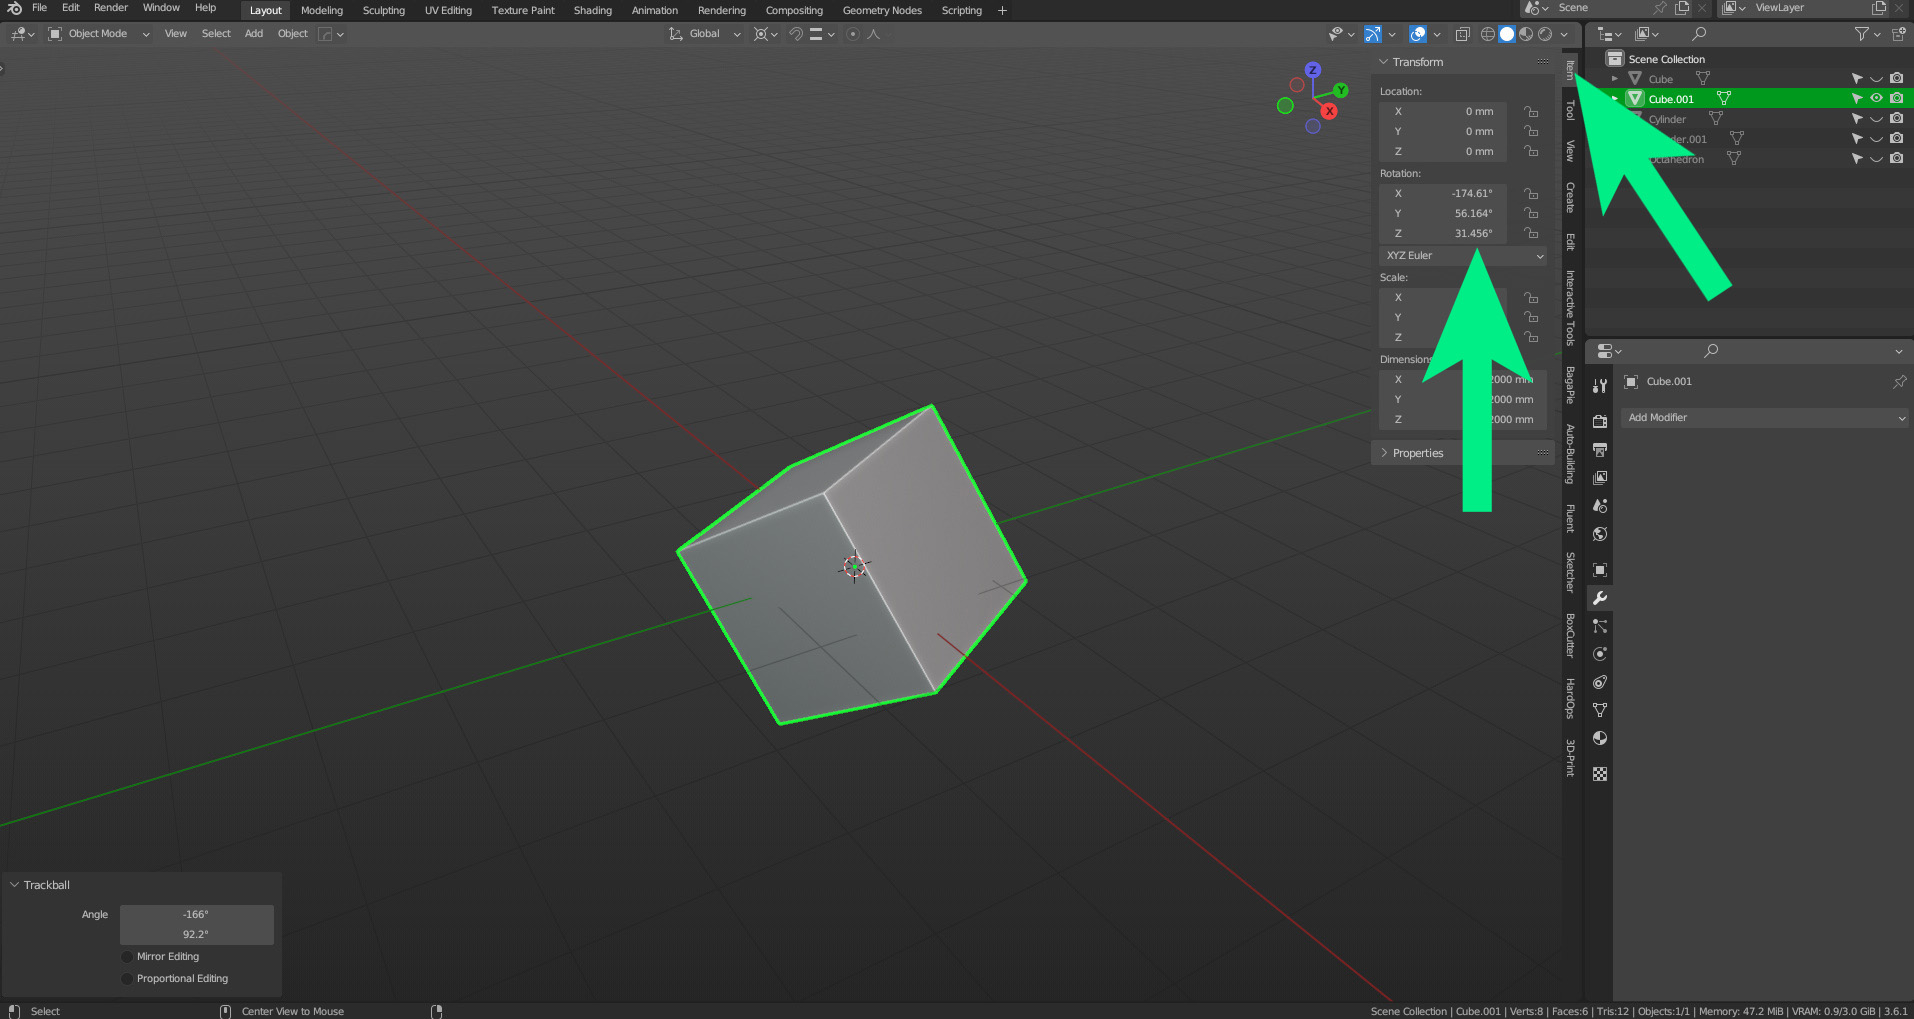Switch to the Sculpting workspace tab

pos(383,10)
